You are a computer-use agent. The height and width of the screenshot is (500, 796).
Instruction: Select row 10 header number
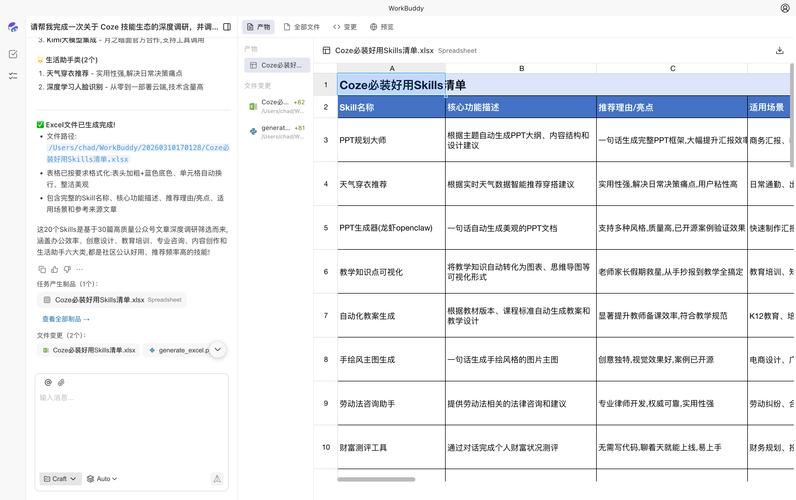tap(325, 447)
